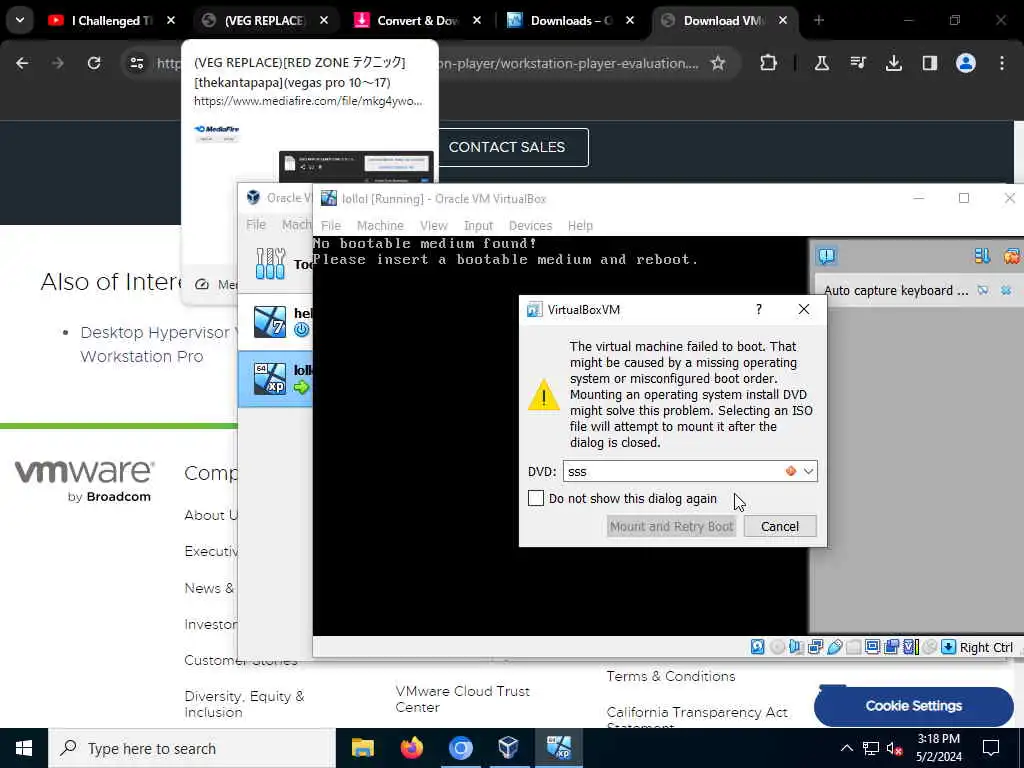Open the Chrome downloads icon
The width and height of the screenshot is (1024, 768).
click(893, 63)
